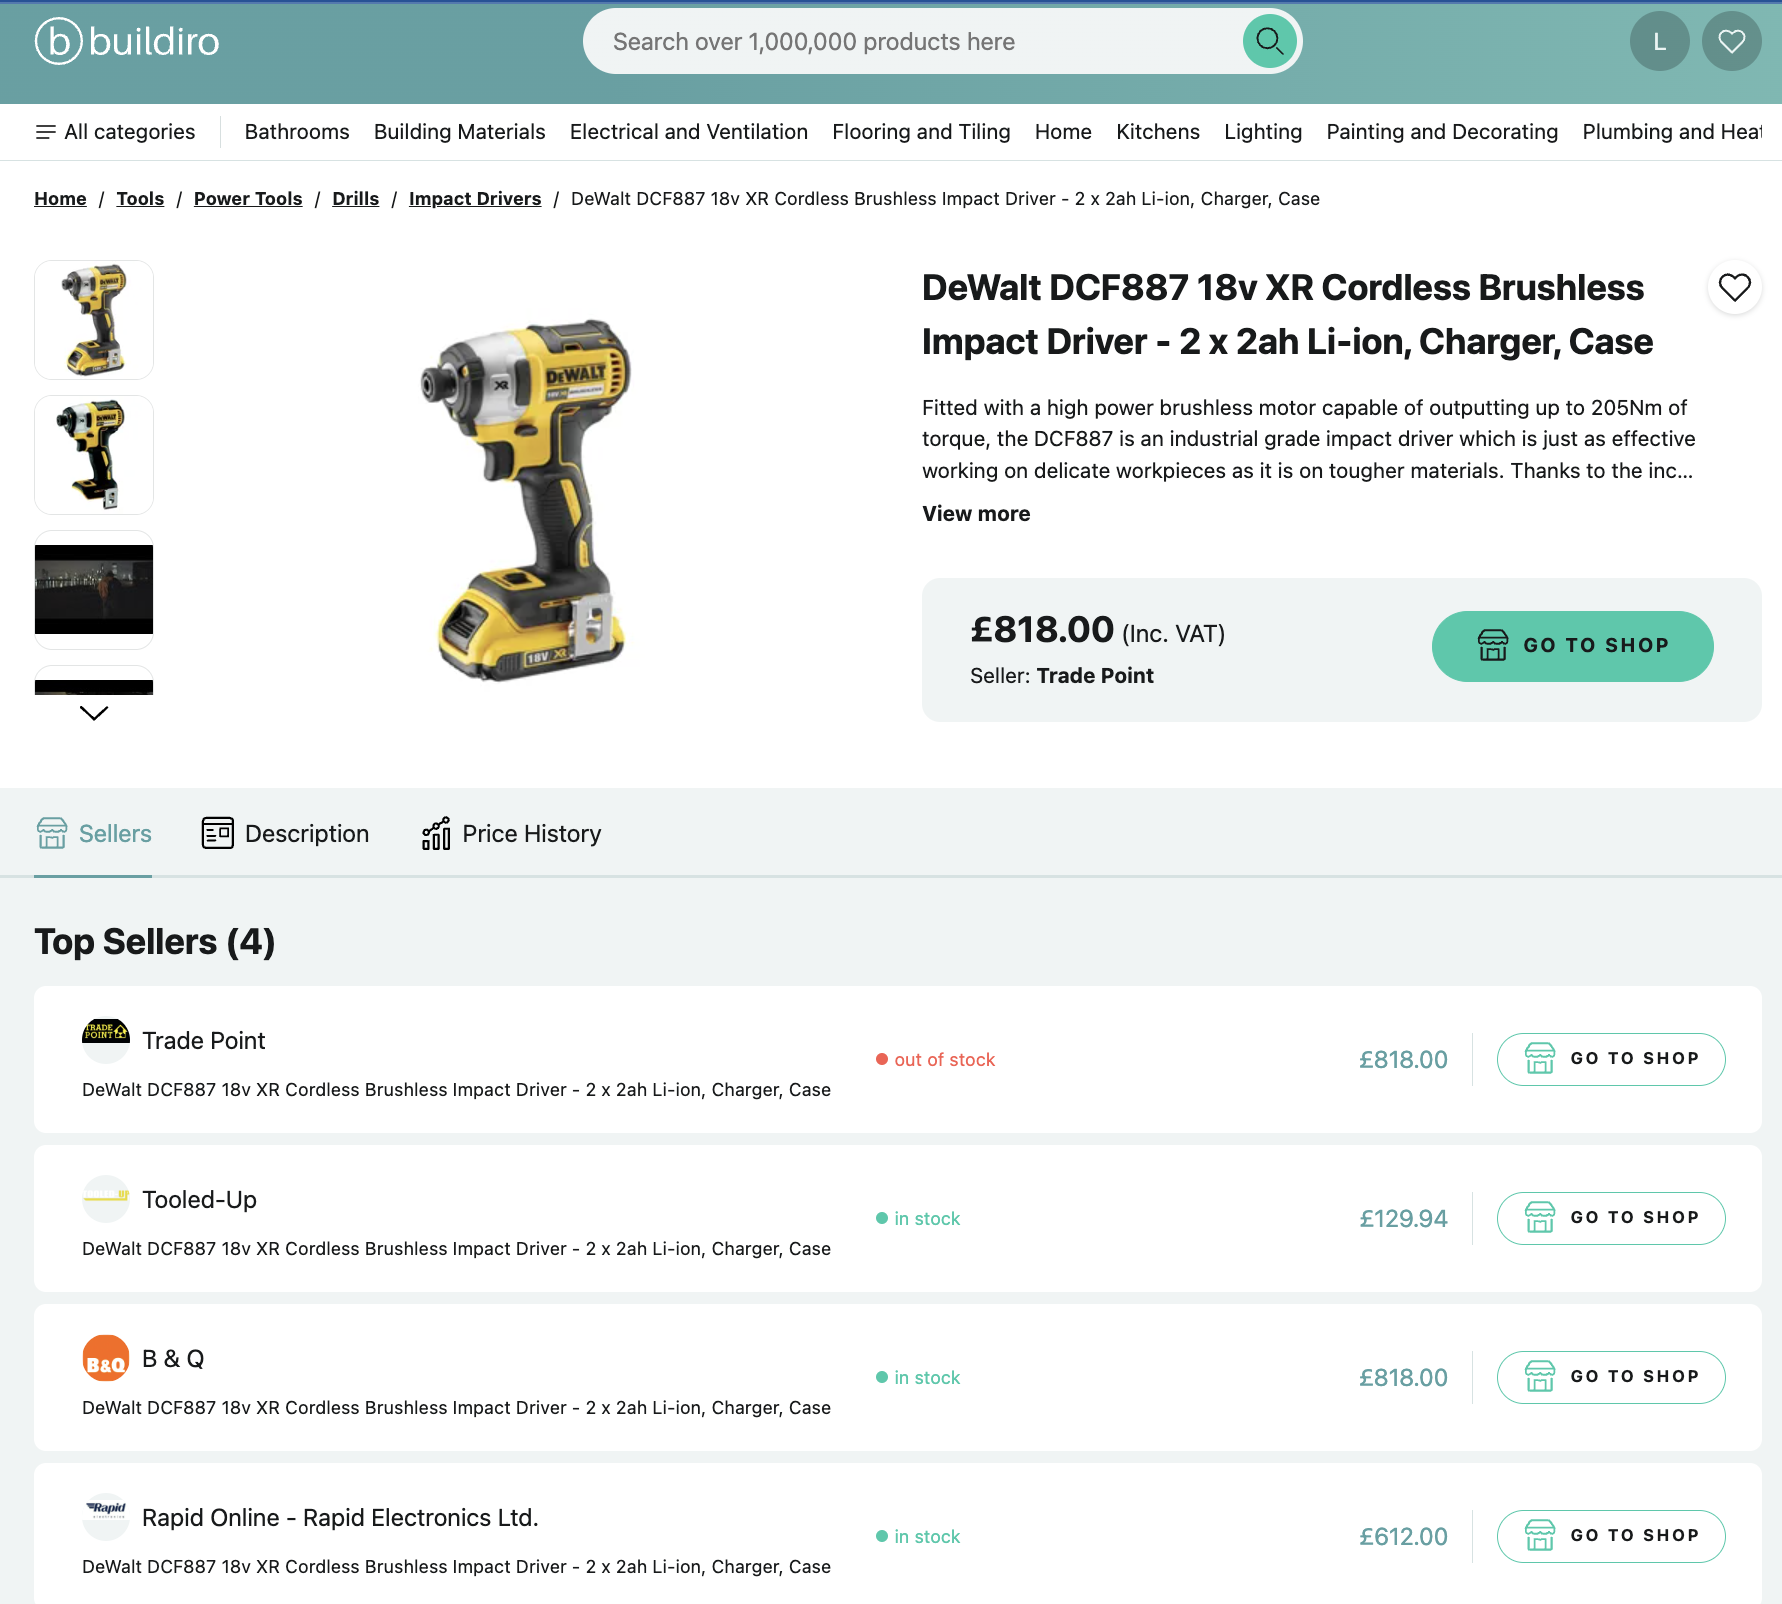Open the All categories menu
The width and height of the screenshot is (1782, 1604).
(x=115, y=132)
